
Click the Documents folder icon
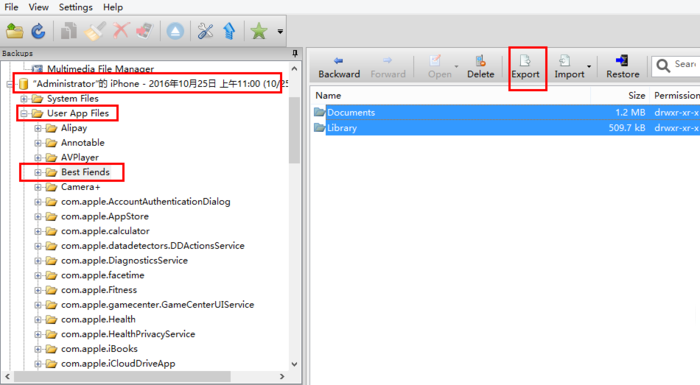tap(319, 112)
